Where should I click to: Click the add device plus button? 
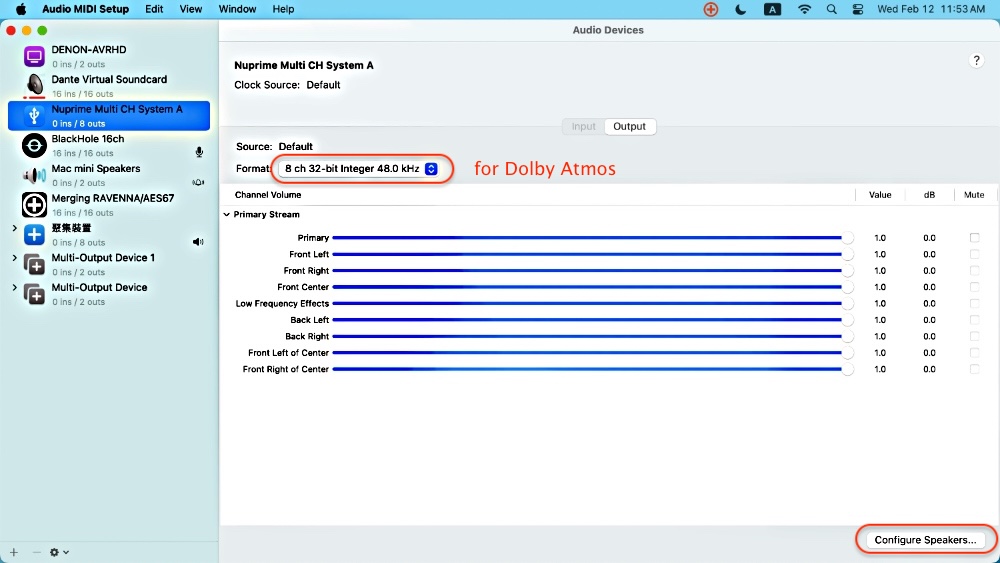(x=14, y=552)
